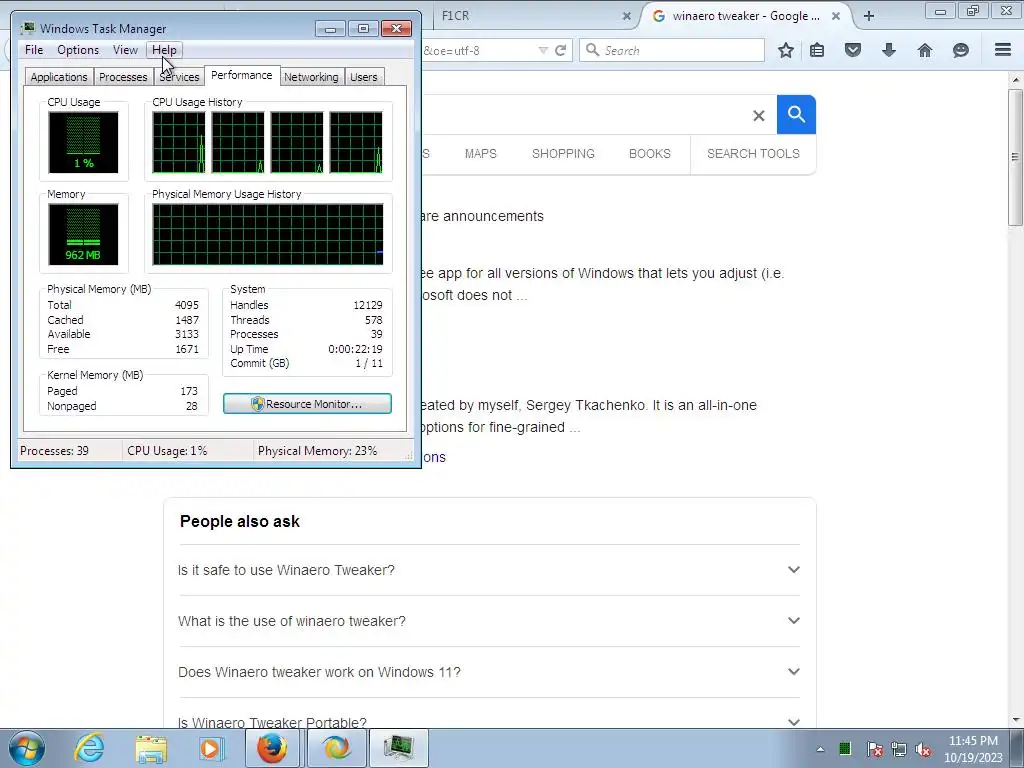Open SEARCH TOOLS on Google results

click(753, 153)
